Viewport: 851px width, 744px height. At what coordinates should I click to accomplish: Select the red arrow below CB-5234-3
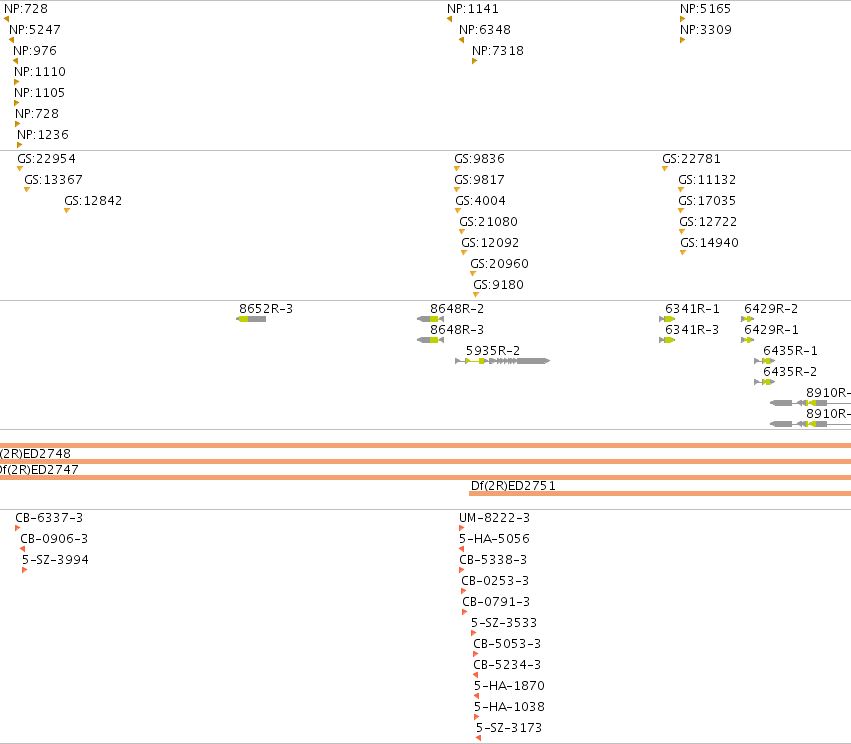tap(475, 675)
